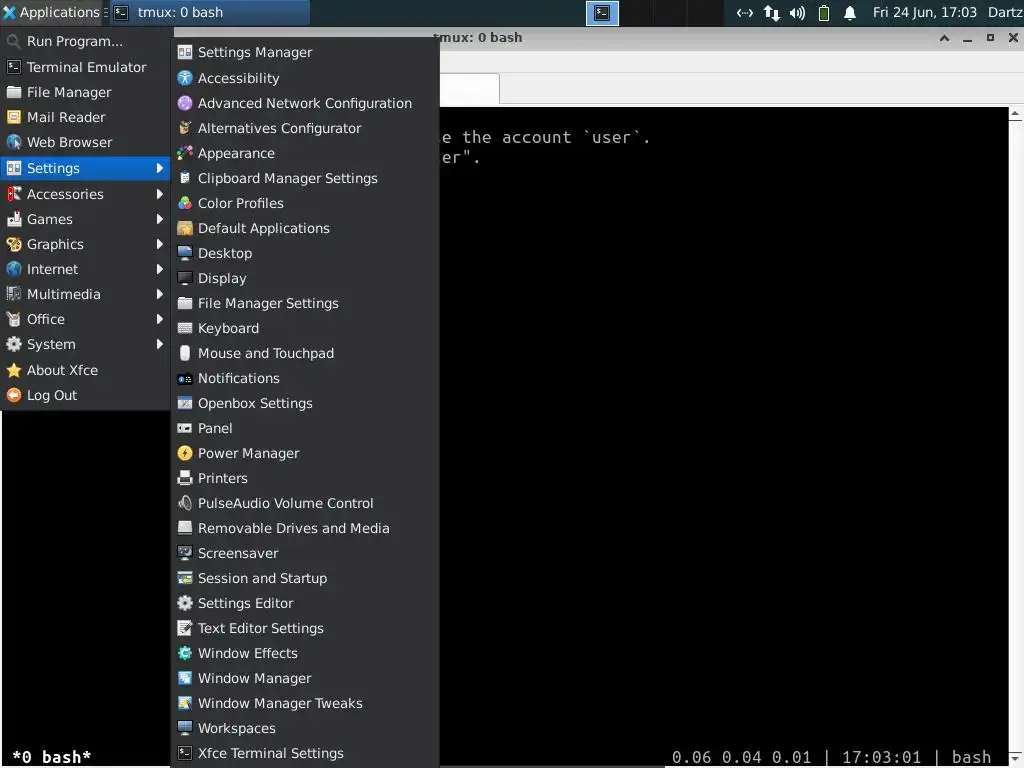Click the battery icon in the panel
Image resolution: width=1024 pixels, height=768 pixels.
point(824,13)
